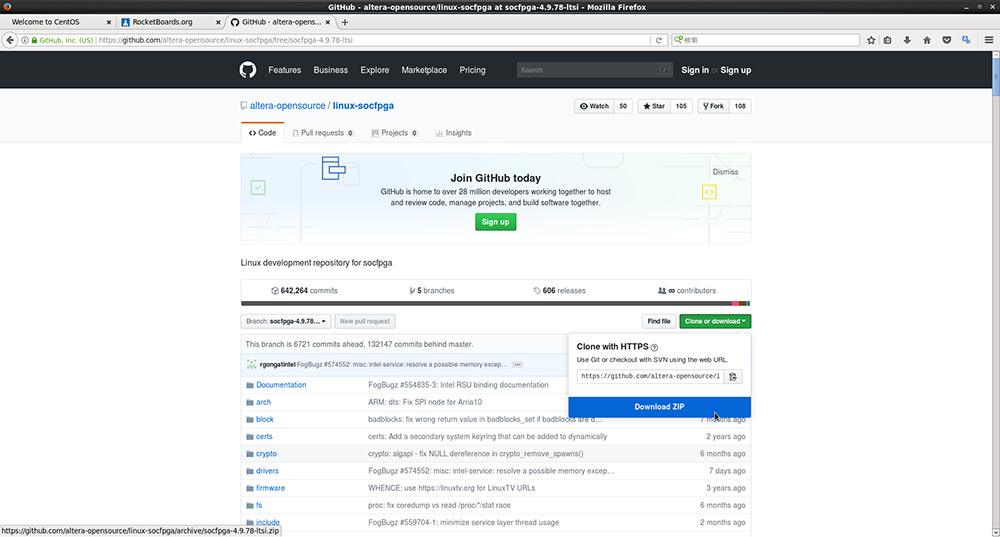Close the Welcome to CentOS tab
Image resolution: width=1000 pixels, height=537 pixels.
[x=108, y=22]
